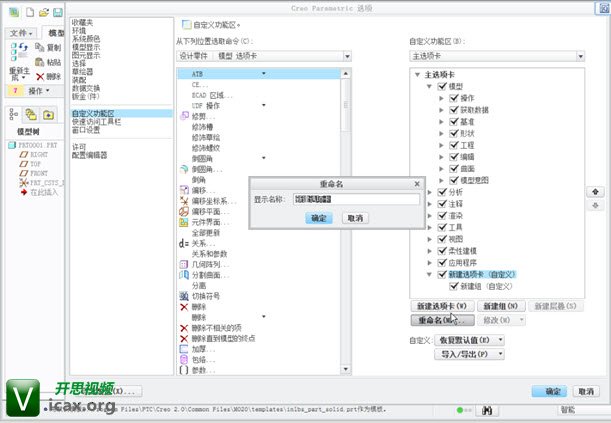Uncheck the 新建选项卡 (自定义) checkbox

(x=442, y=274)
